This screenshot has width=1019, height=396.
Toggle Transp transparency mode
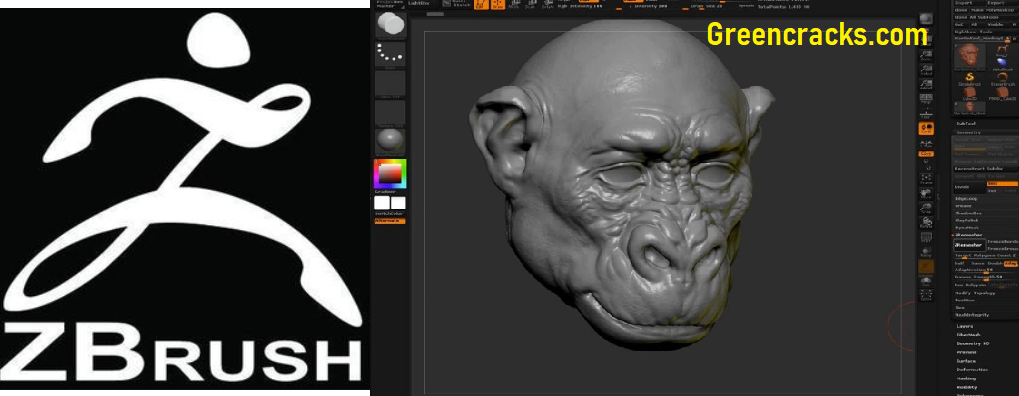tap(926, 251)
